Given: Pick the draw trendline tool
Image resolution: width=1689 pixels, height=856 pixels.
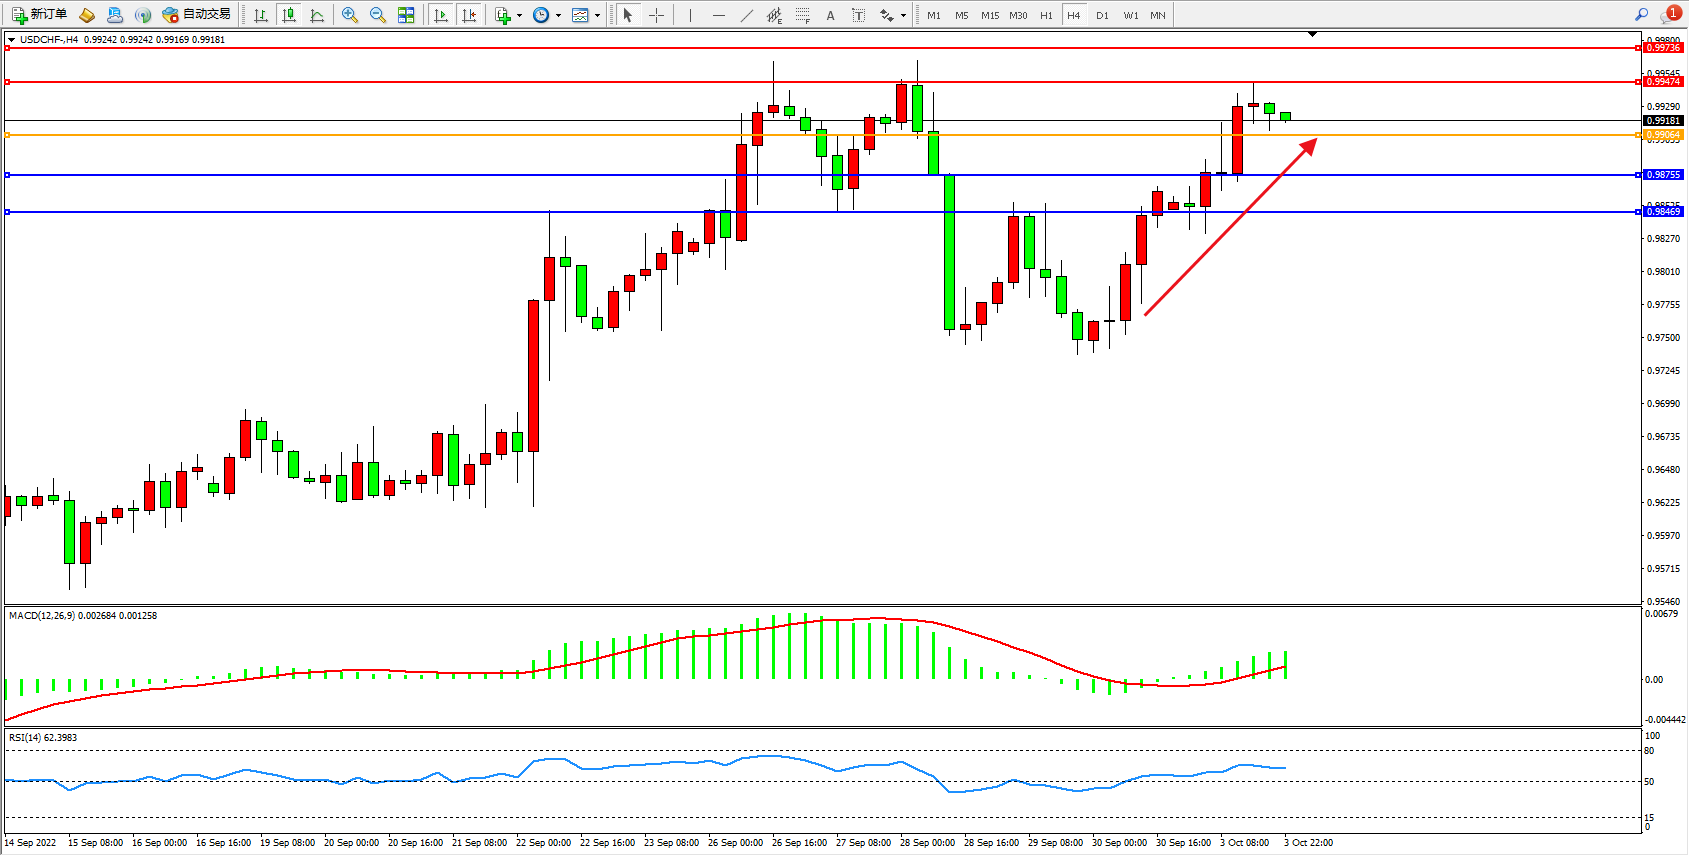Looking at the screenshot, I should point(747,15).
